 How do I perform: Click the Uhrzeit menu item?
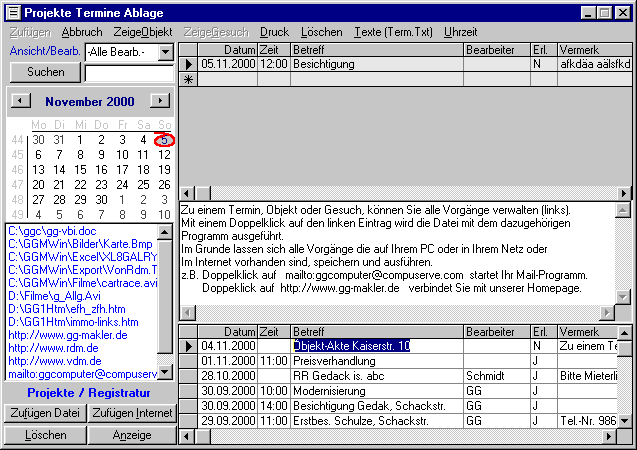point(460,32)
